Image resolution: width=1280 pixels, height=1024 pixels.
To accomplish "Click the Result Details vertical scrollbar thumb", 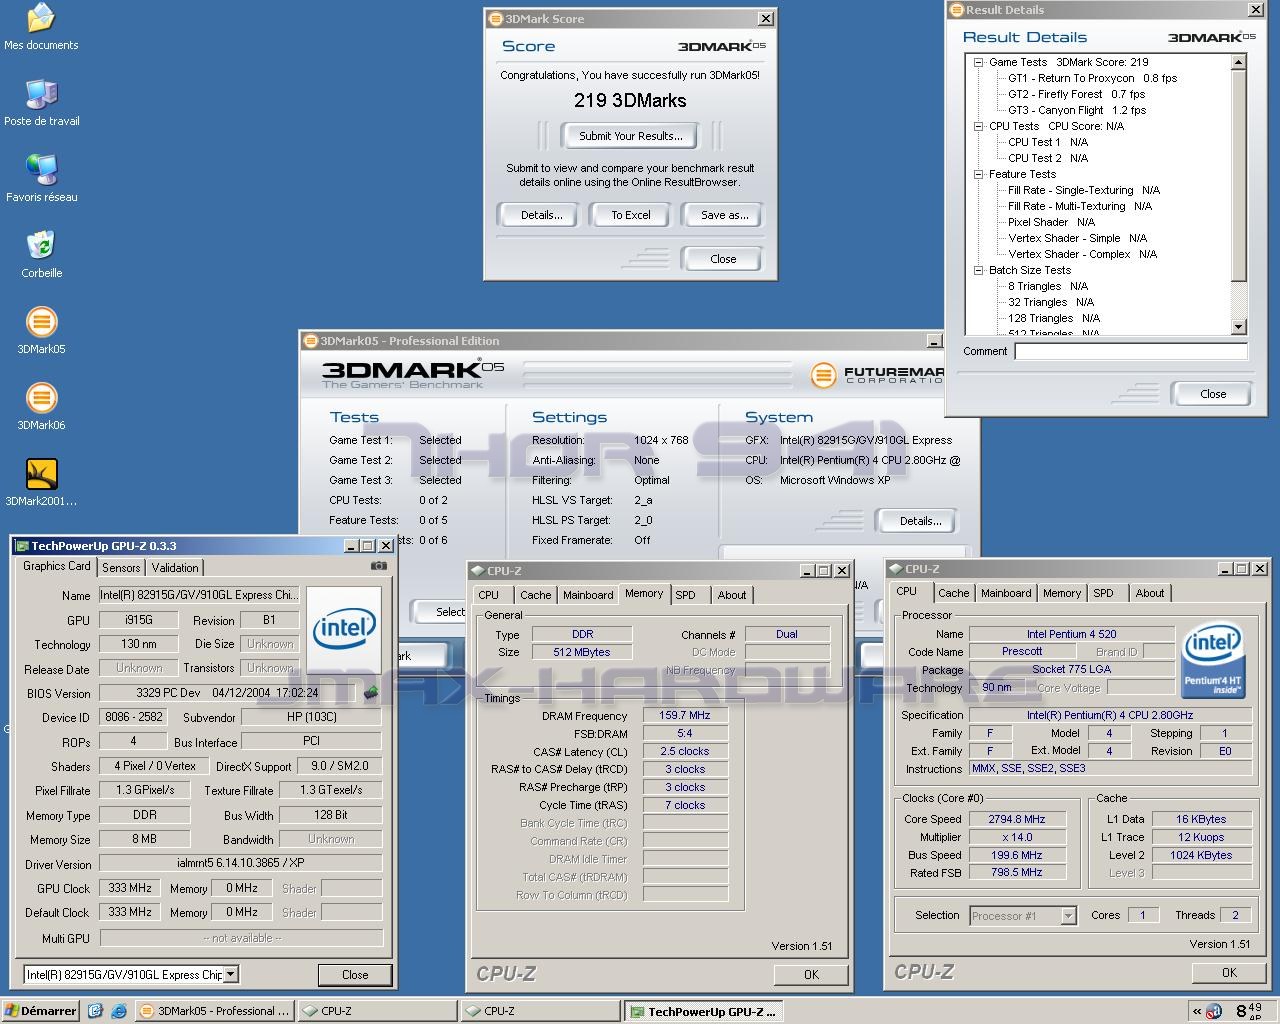I will click(x=1239, y=176).
